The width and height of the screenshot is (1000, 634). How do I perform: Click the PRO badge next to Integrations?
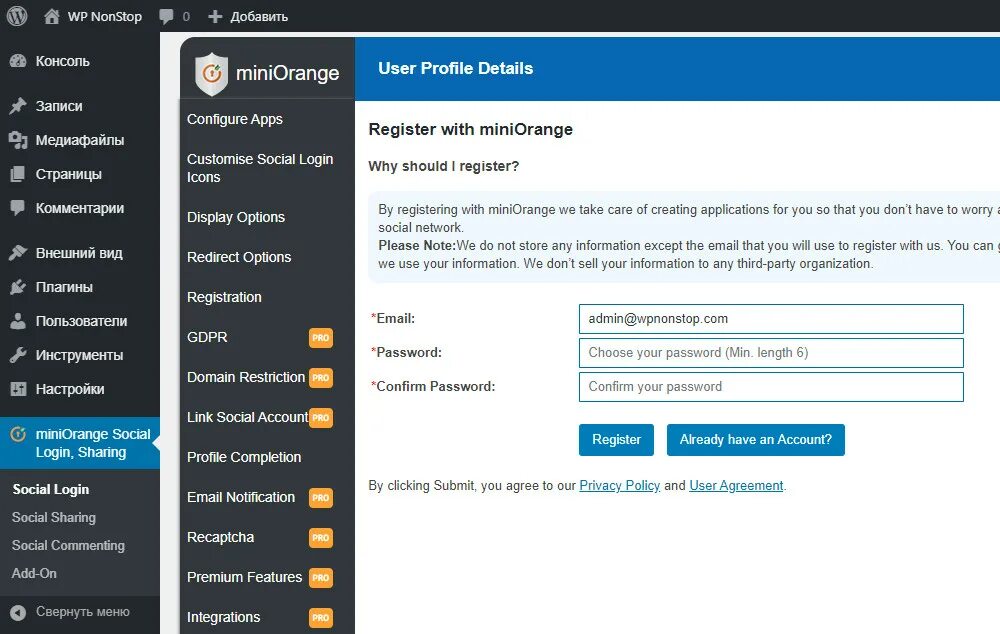321,617
